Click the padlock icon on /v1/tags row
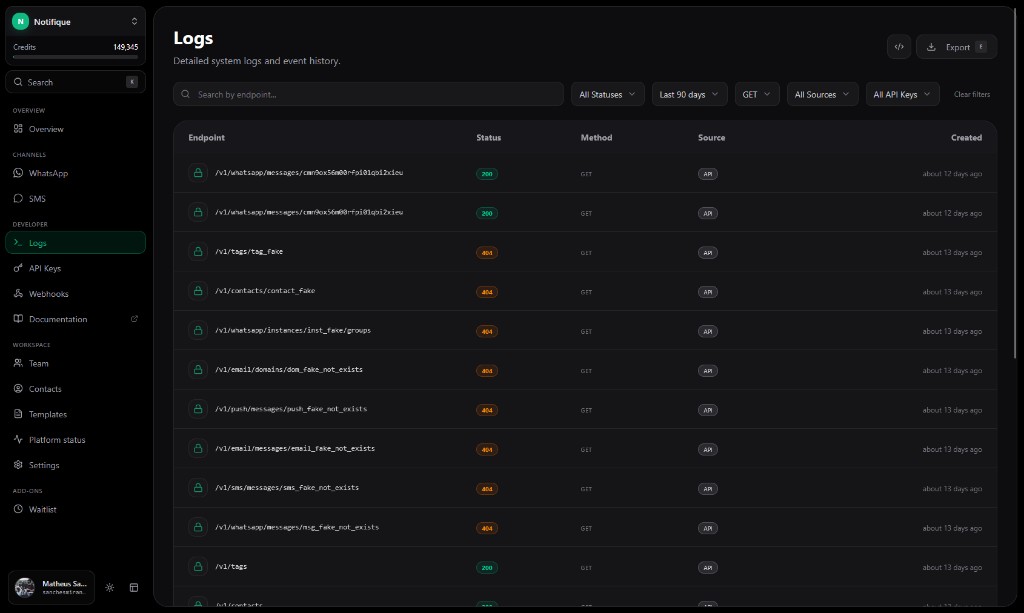Image resolution: width=1024 pixels, height=613 pixels. 196,566
